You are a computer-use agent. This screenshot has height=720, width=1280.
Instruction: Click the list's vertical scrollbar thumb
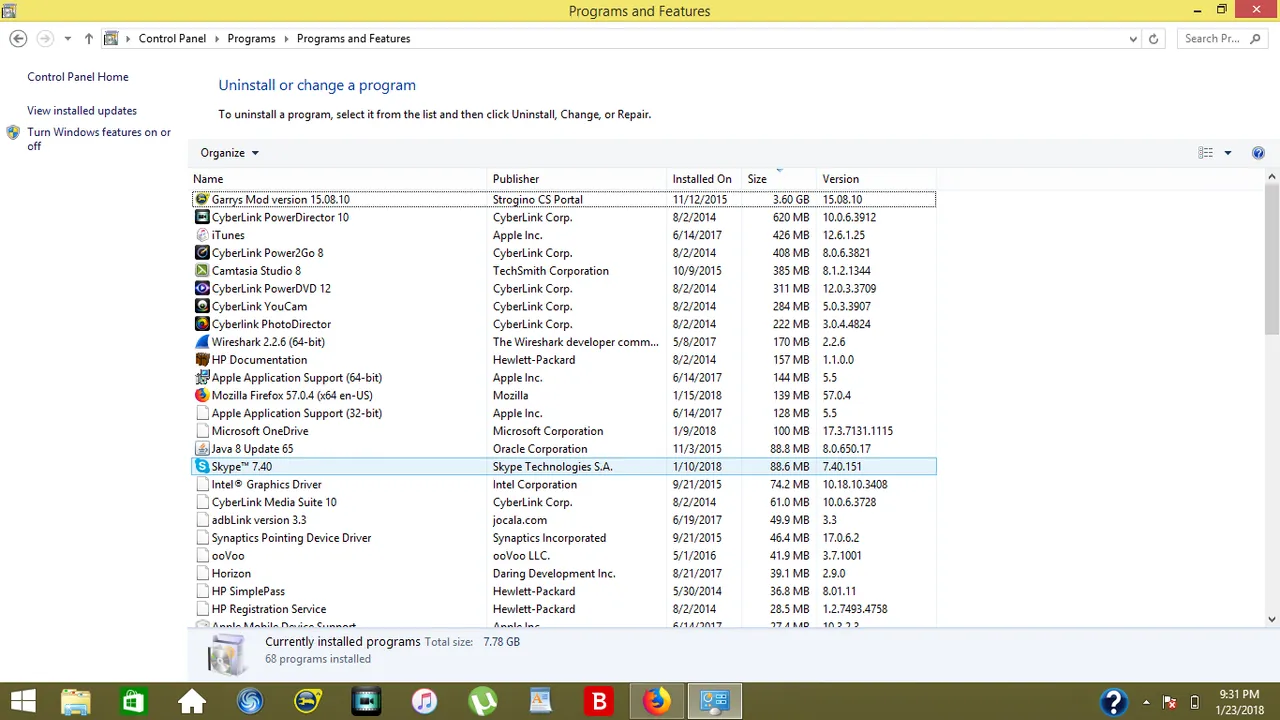point(1272,258)
